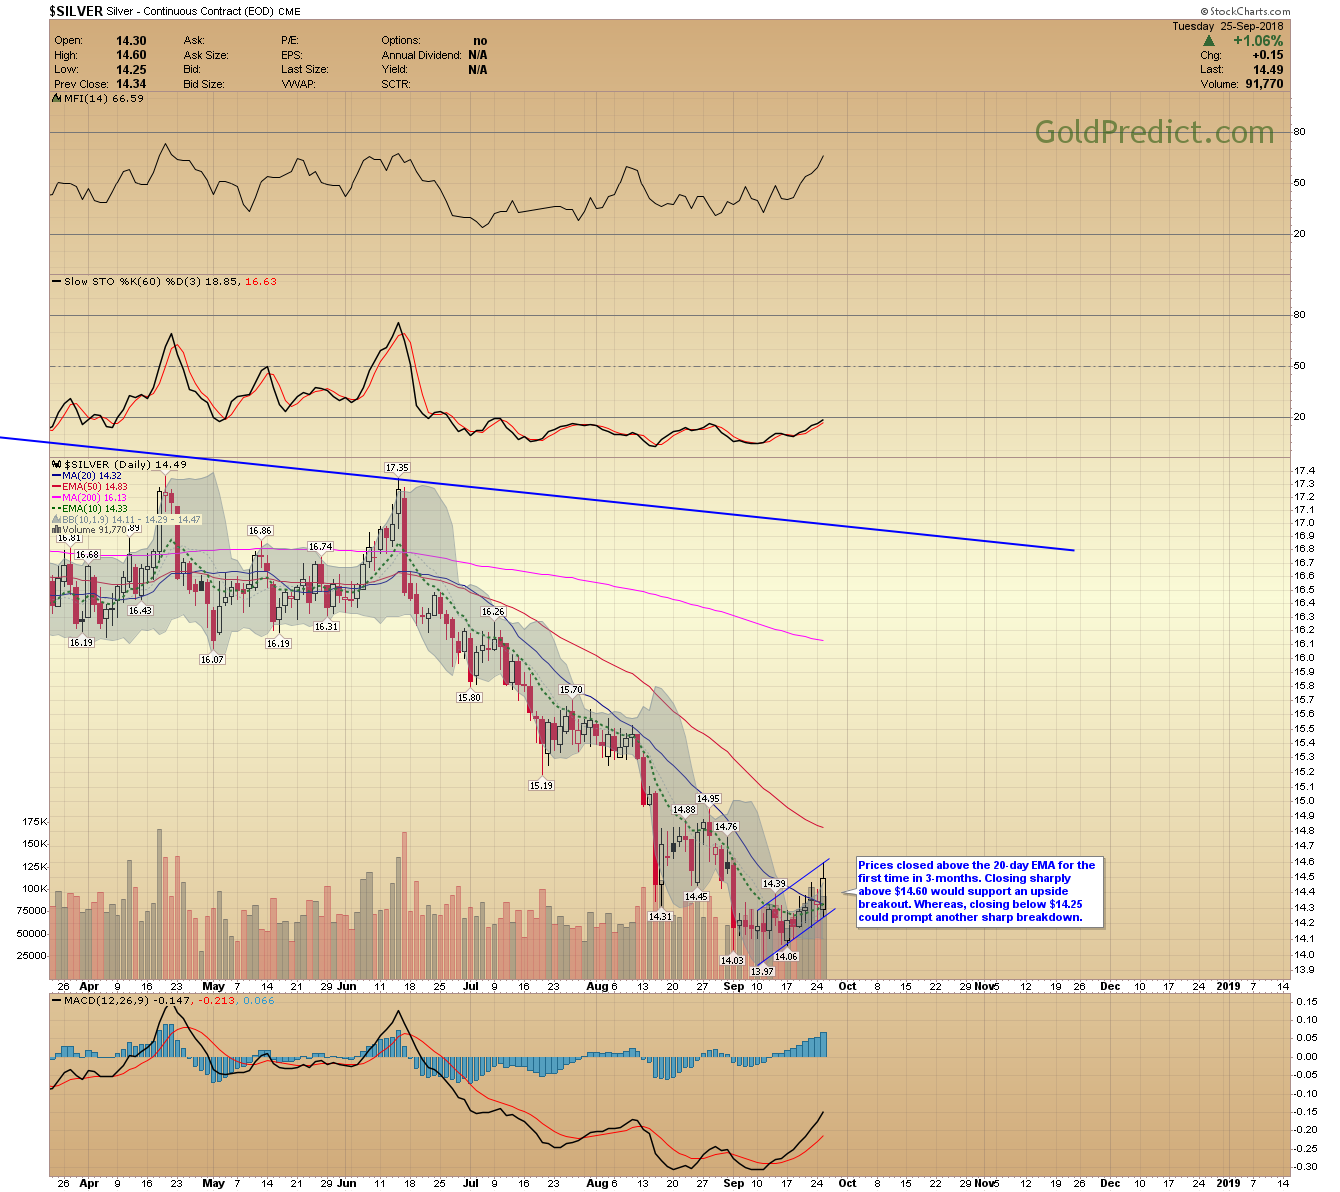The height and width of the screenshot is (1192, 1340).
Task: Click the "15.80" price low label
Action: (469, 698)
